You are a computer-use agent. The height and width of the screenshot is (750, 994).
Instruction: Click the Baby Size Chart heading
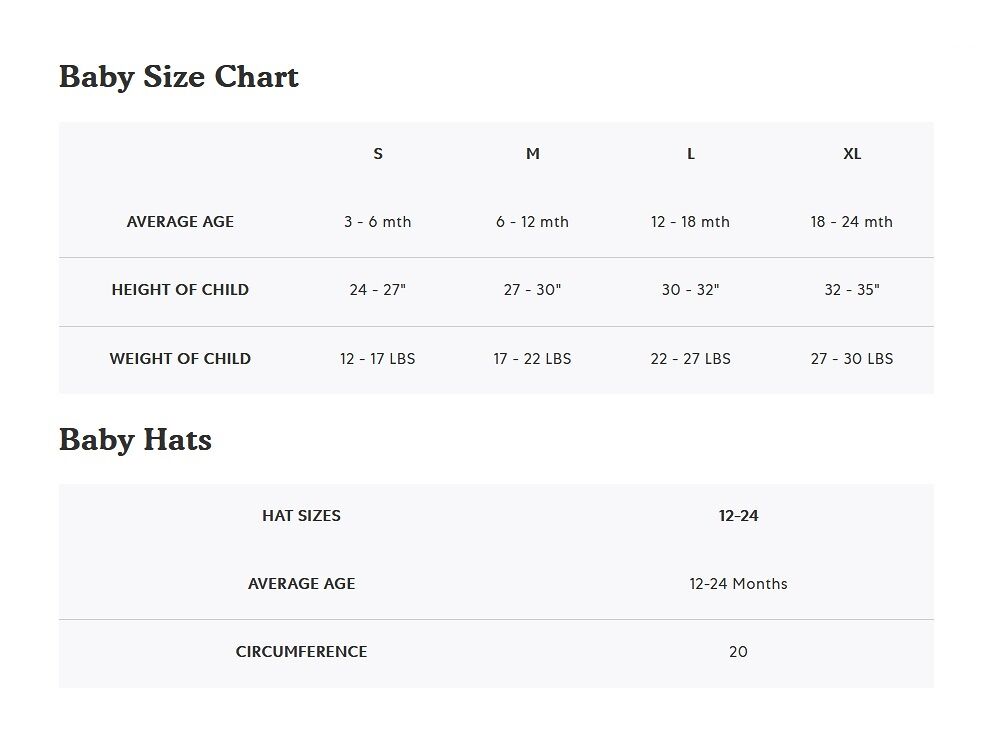179,77
